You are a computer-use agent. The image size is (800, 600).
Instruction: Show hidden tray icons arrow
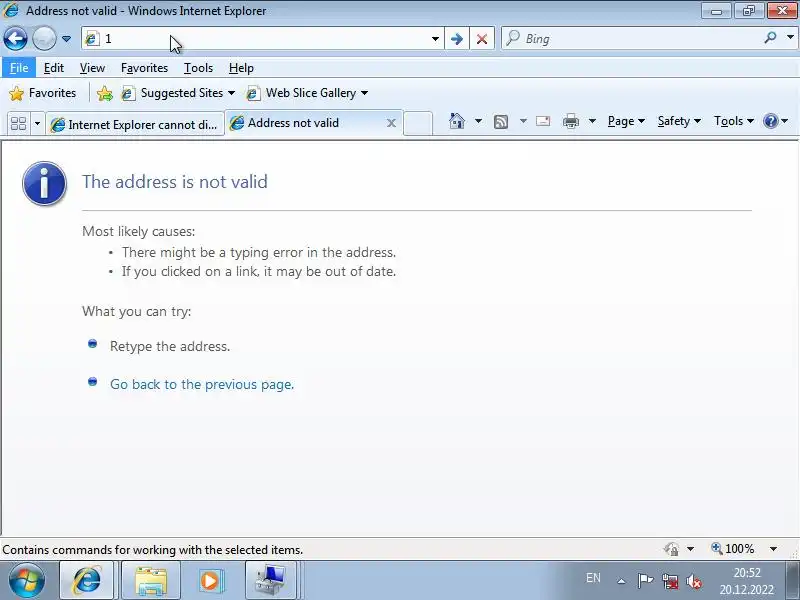click(x=621, y=581)
